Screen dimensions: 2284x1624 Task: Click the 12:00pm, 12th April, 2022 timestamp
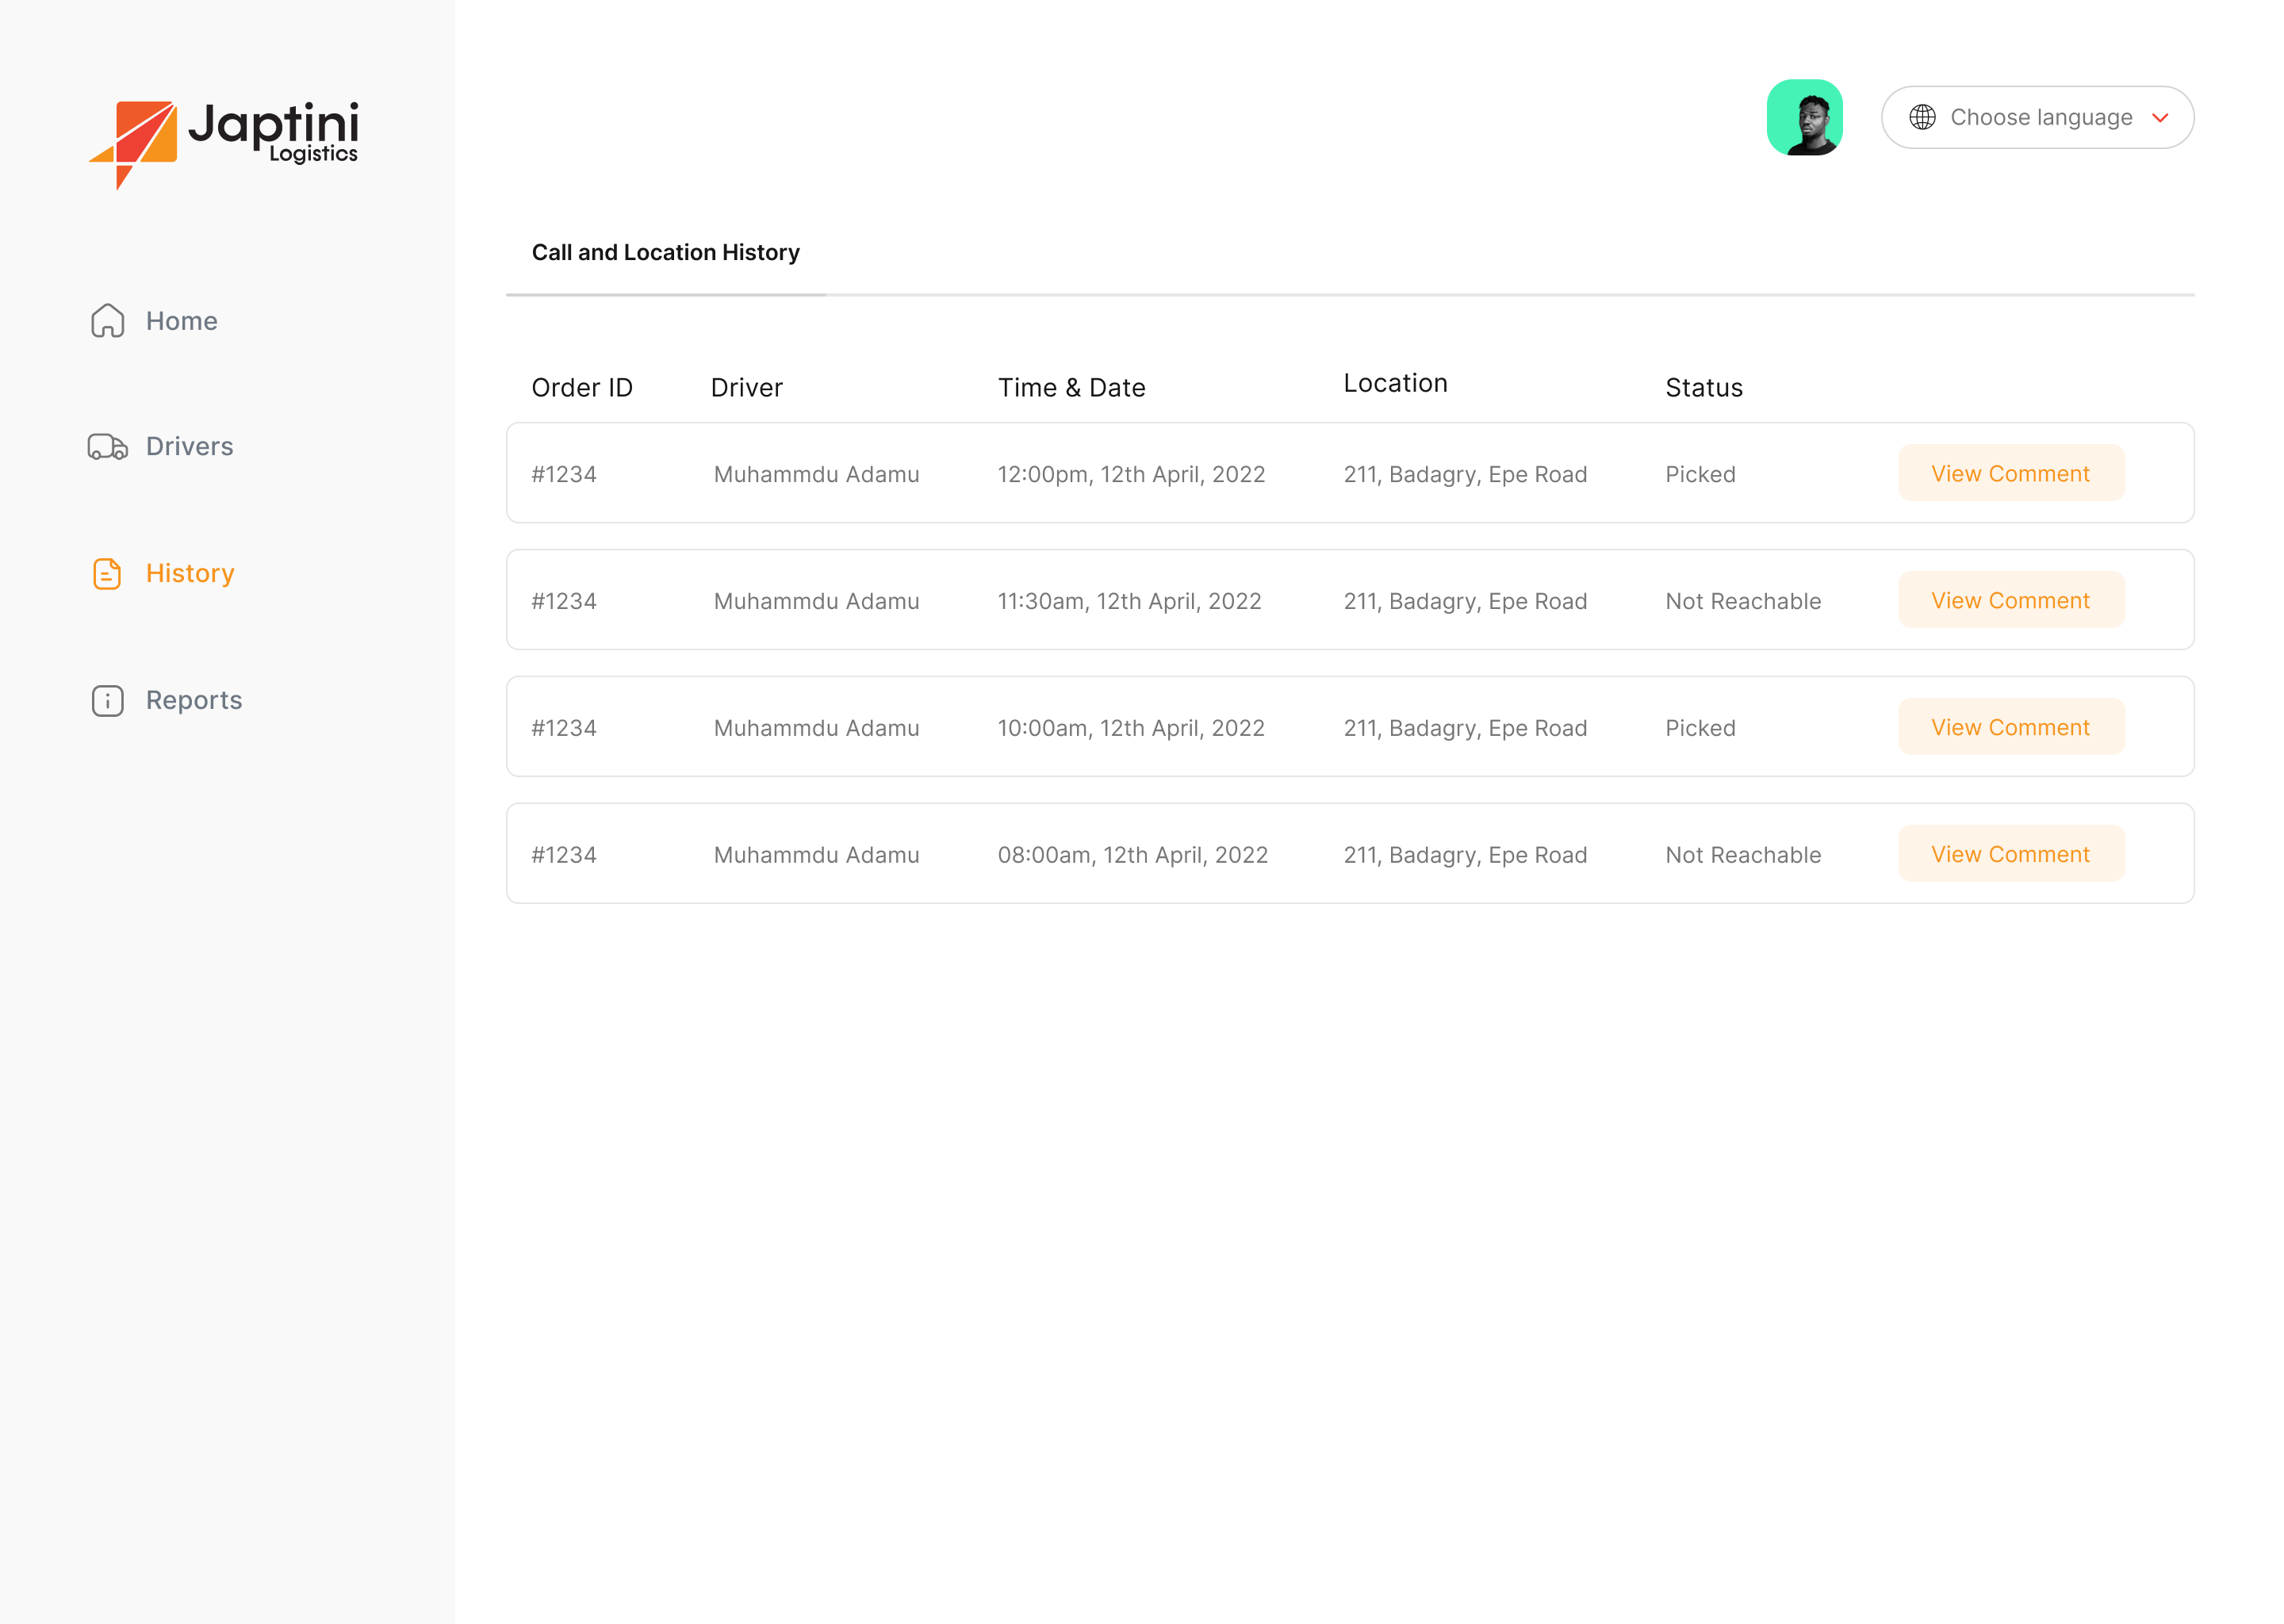tap(1131, 474)
